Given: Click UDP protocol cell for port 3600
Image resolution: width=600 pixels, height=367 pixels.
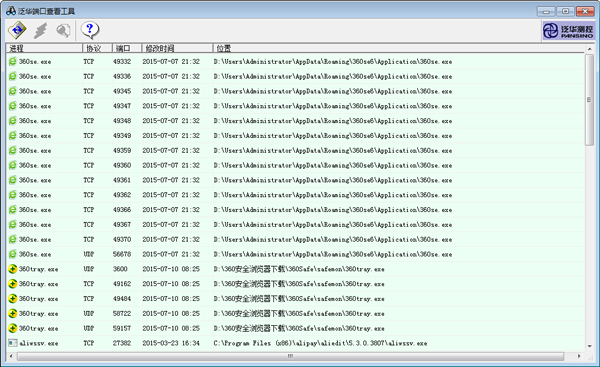Looking at the screenshot, I should click(x=89, y=269).
